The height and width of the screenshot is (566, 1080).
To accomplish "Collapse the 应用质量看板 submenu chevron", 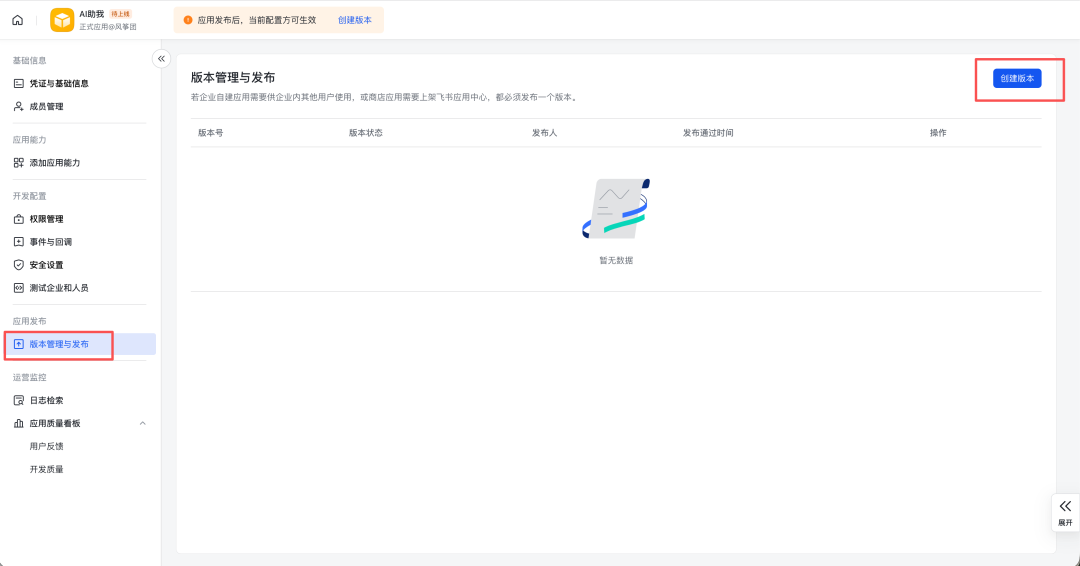I will pyautogui.click(x=143, y=423).
